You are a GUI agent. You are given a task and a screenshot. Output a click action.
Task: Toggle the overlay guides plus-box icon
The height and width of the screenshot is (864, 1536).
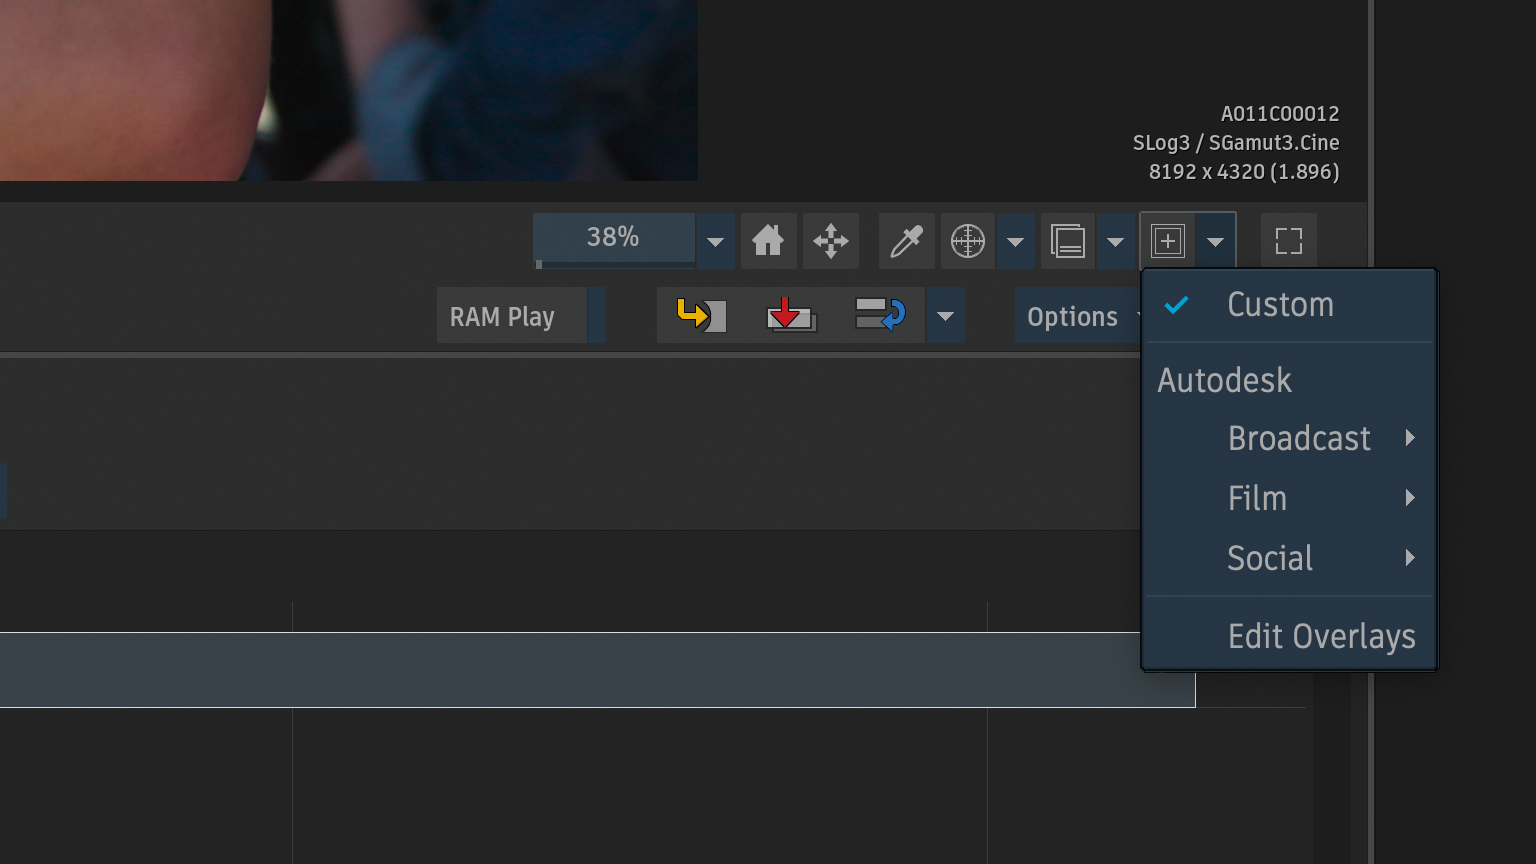(1167, 241)
